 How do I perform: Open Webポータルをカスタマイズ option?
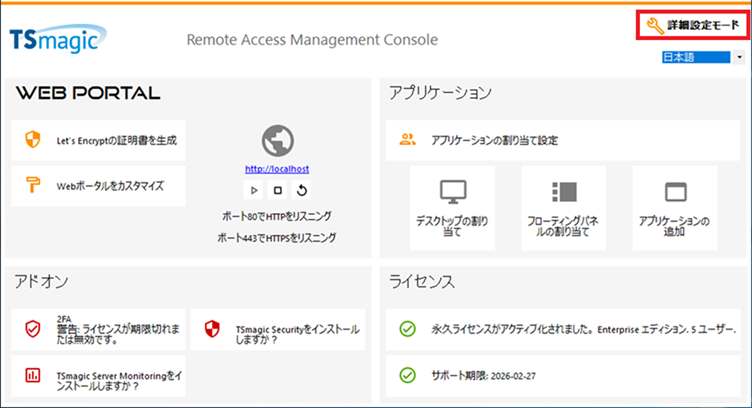[110, 185]
